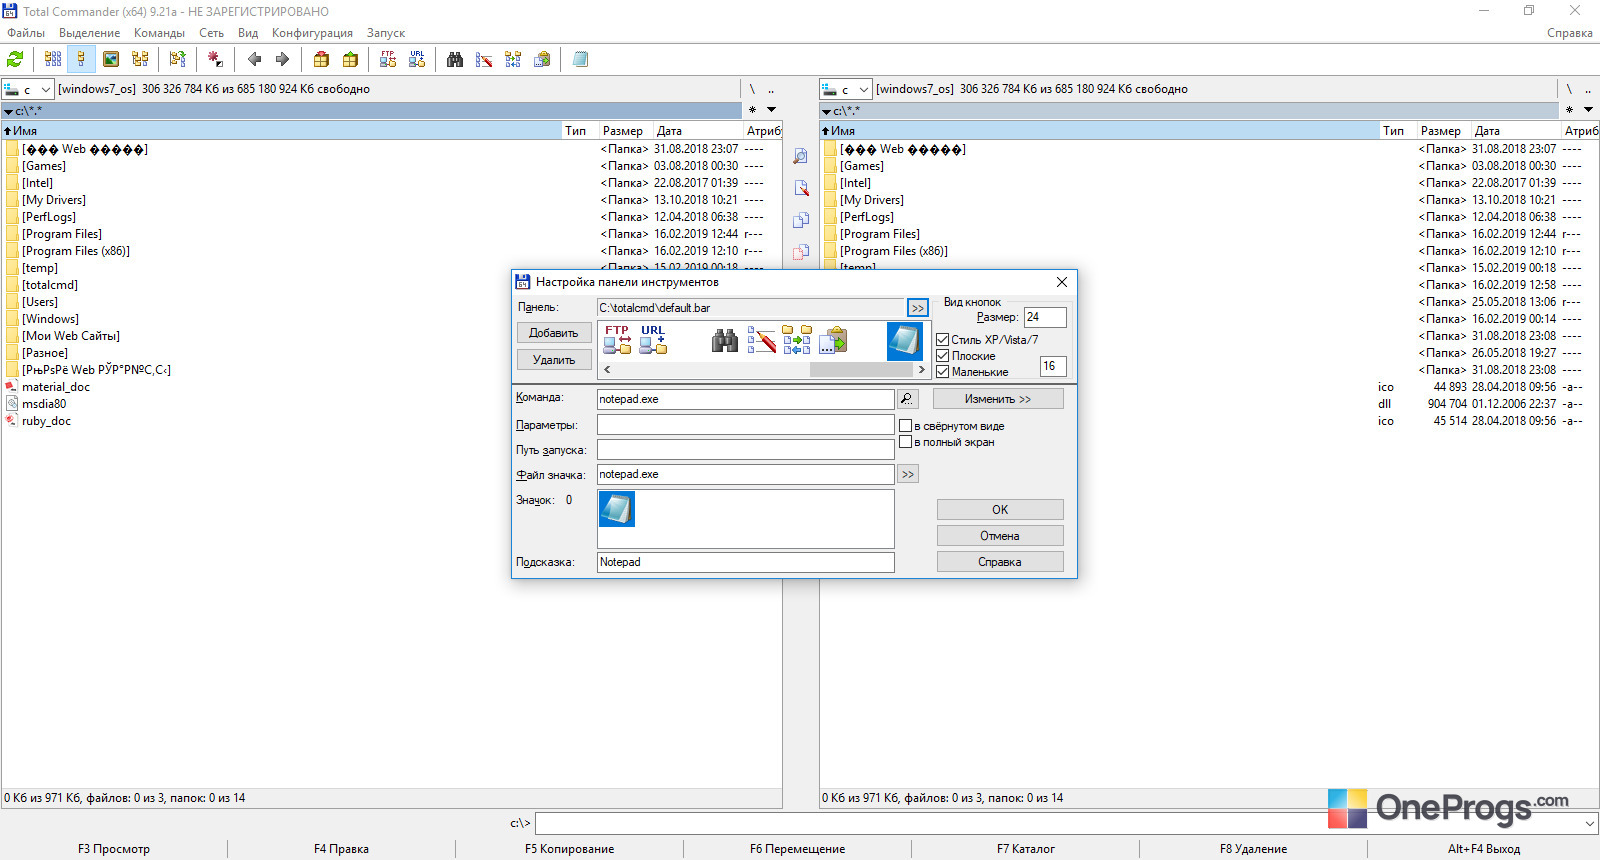Click the Отмена button
The width and height of the screenshot is (1600, 860).
point(1000,536)
